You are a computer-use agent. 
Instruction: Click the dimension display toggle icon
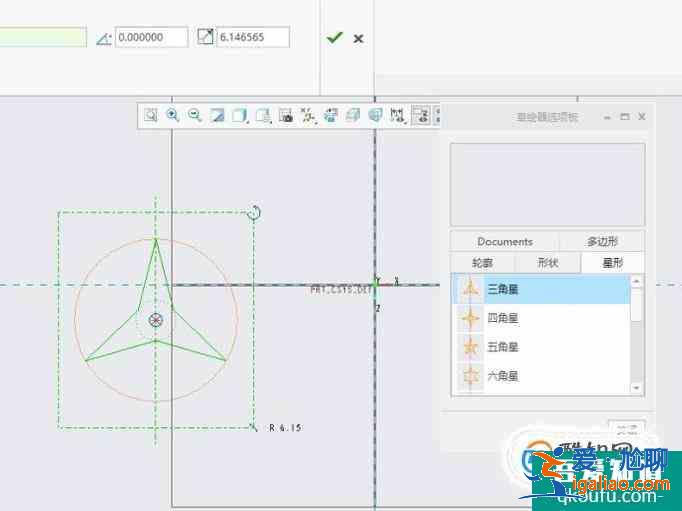[x=421, y=116]
